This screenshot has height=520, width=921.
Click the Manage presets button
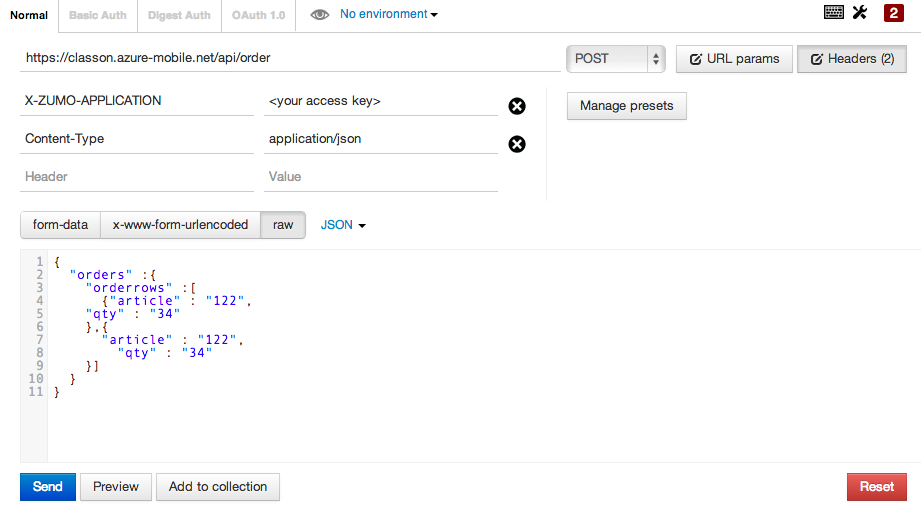coord(626,106)
